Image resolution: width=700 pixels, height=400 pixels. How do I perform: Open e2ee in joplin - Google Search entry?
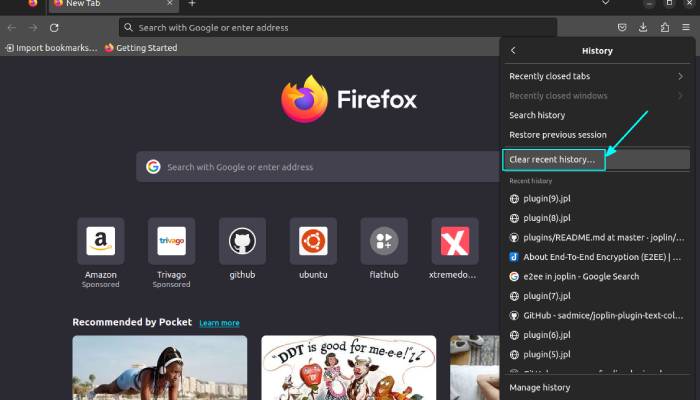[x=597, y=277]
